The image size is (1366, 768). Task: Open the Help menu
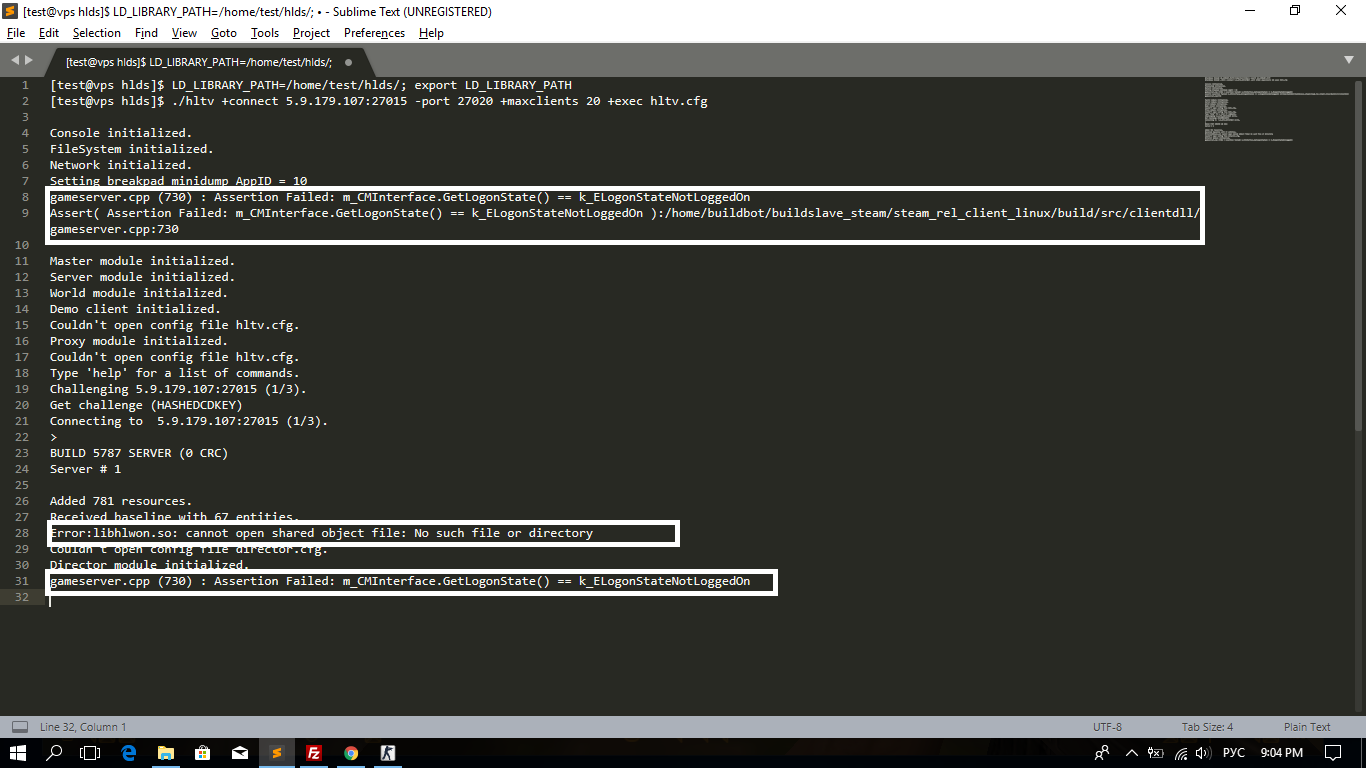click(431, 33)
